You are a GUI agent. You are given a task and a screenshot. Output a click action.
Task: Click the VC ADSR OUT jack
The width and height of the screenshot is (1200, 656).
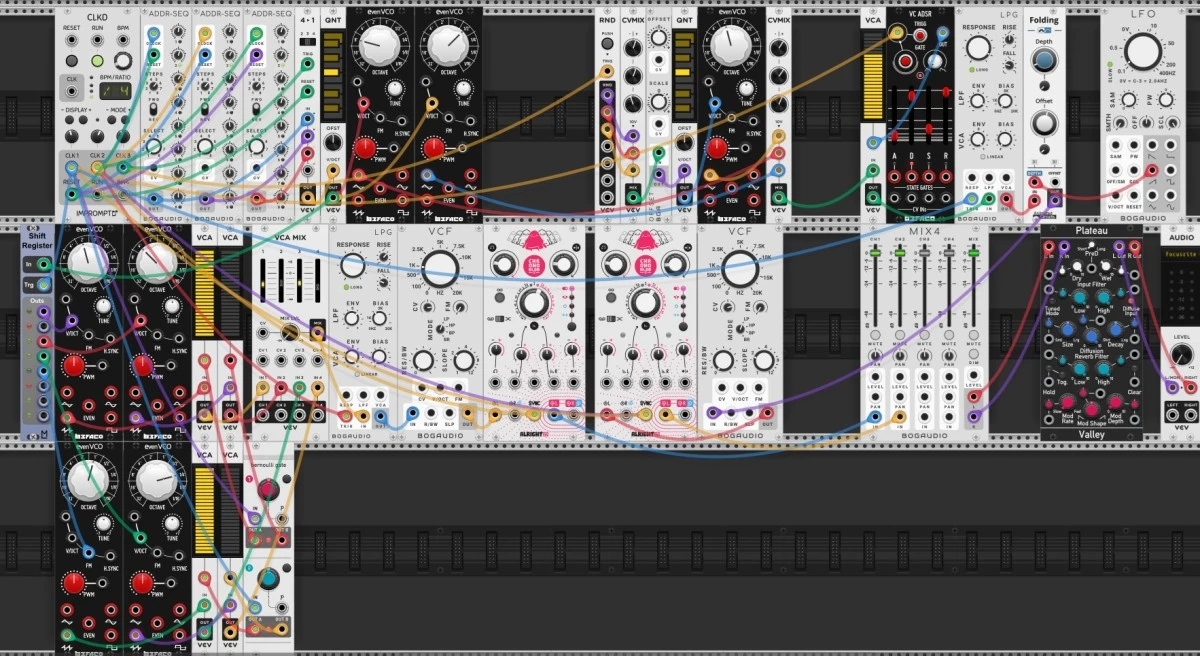click(942, 32)
